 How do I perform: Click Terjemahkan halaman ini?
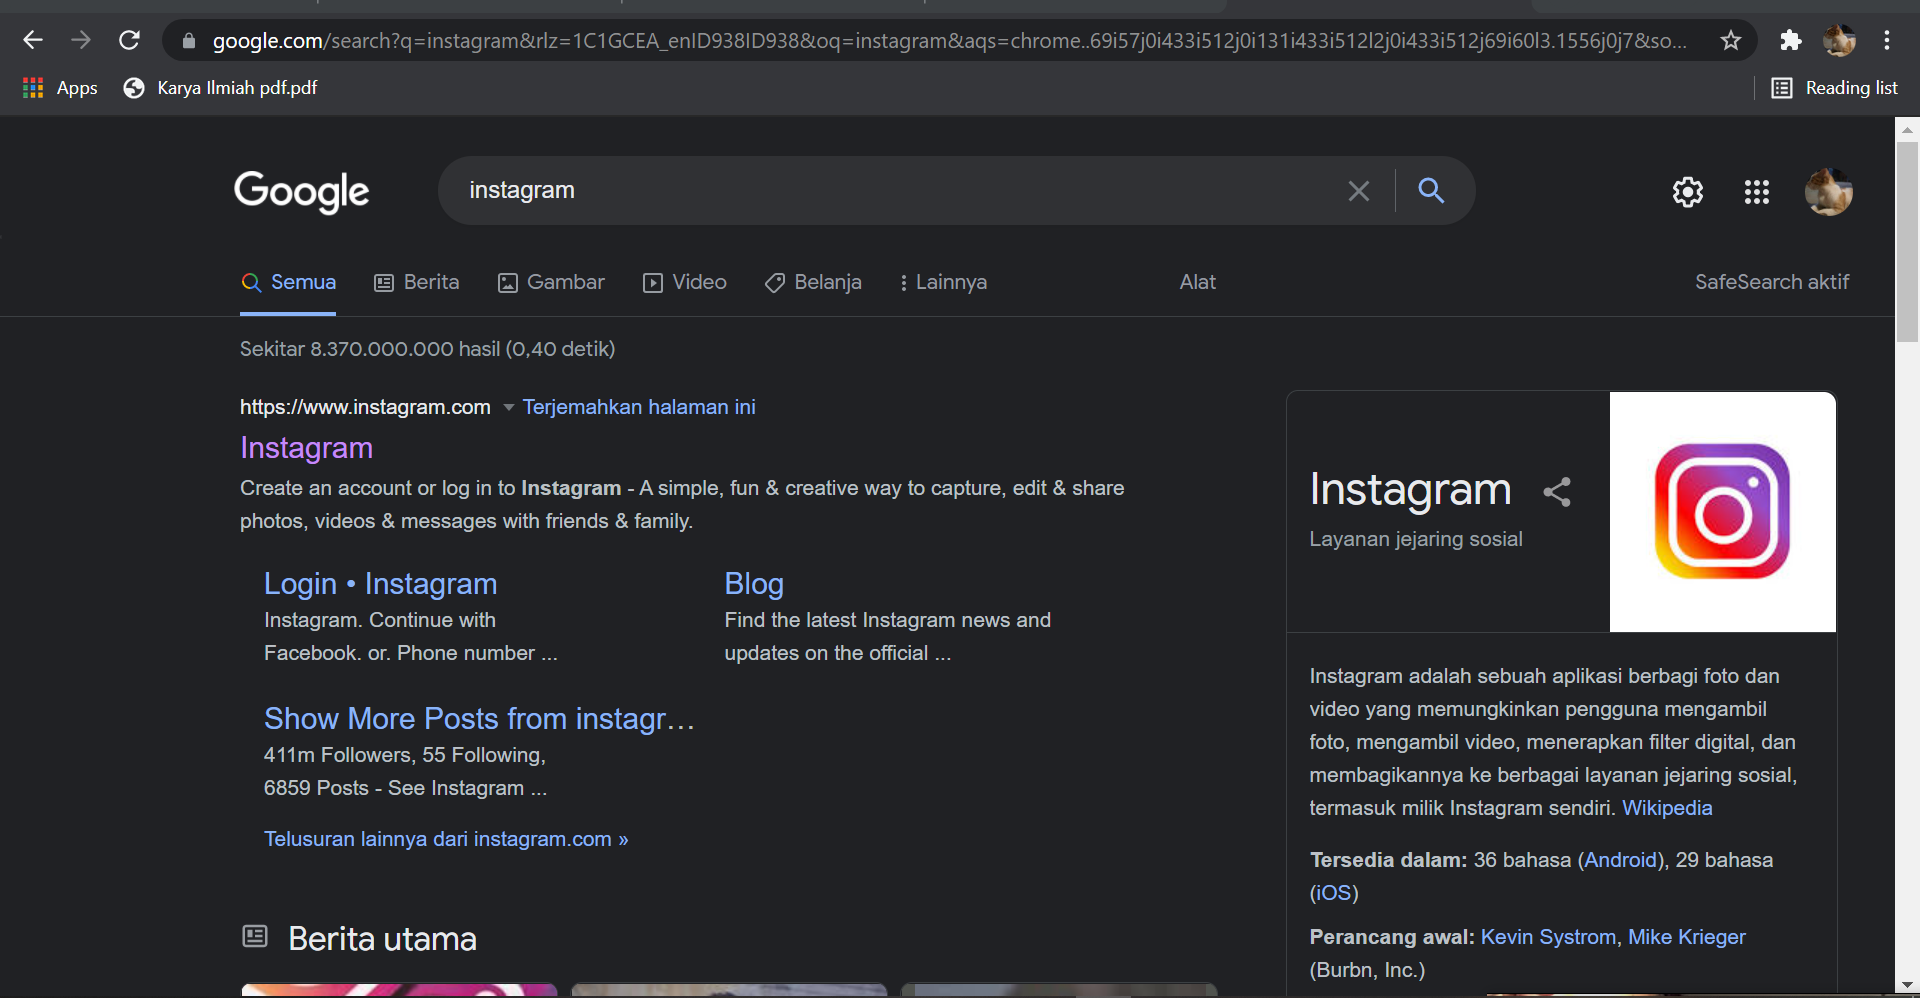pyautogui.click(x=639, y=407)
